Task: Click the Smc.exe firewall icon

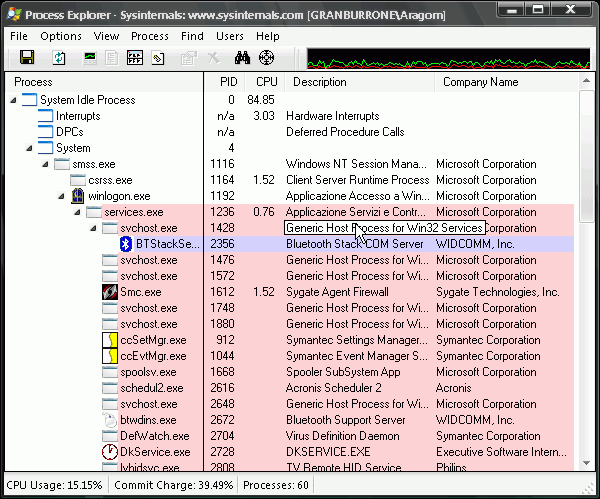Action: [x=110, y=292]
